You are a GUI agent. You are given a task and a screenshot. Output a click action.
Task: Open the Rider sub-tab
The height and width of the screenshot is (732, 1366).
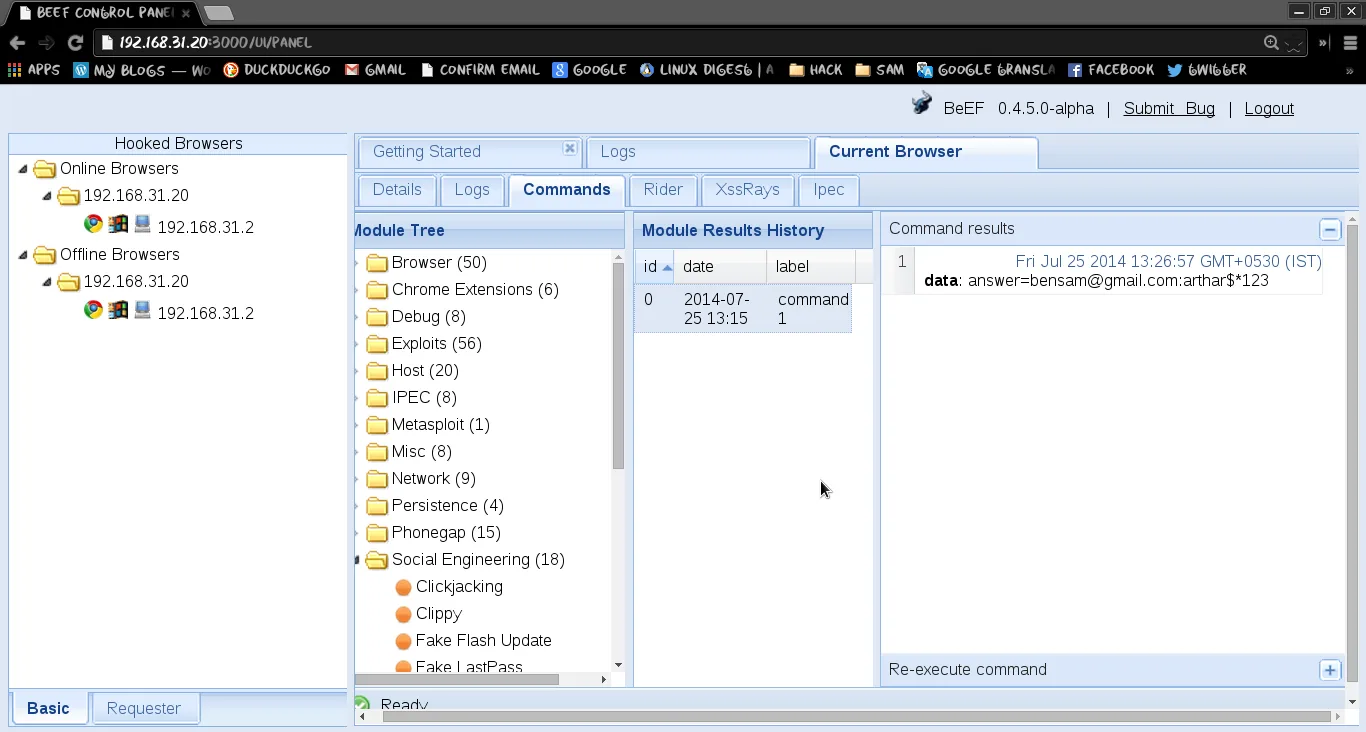click(663, 190)
